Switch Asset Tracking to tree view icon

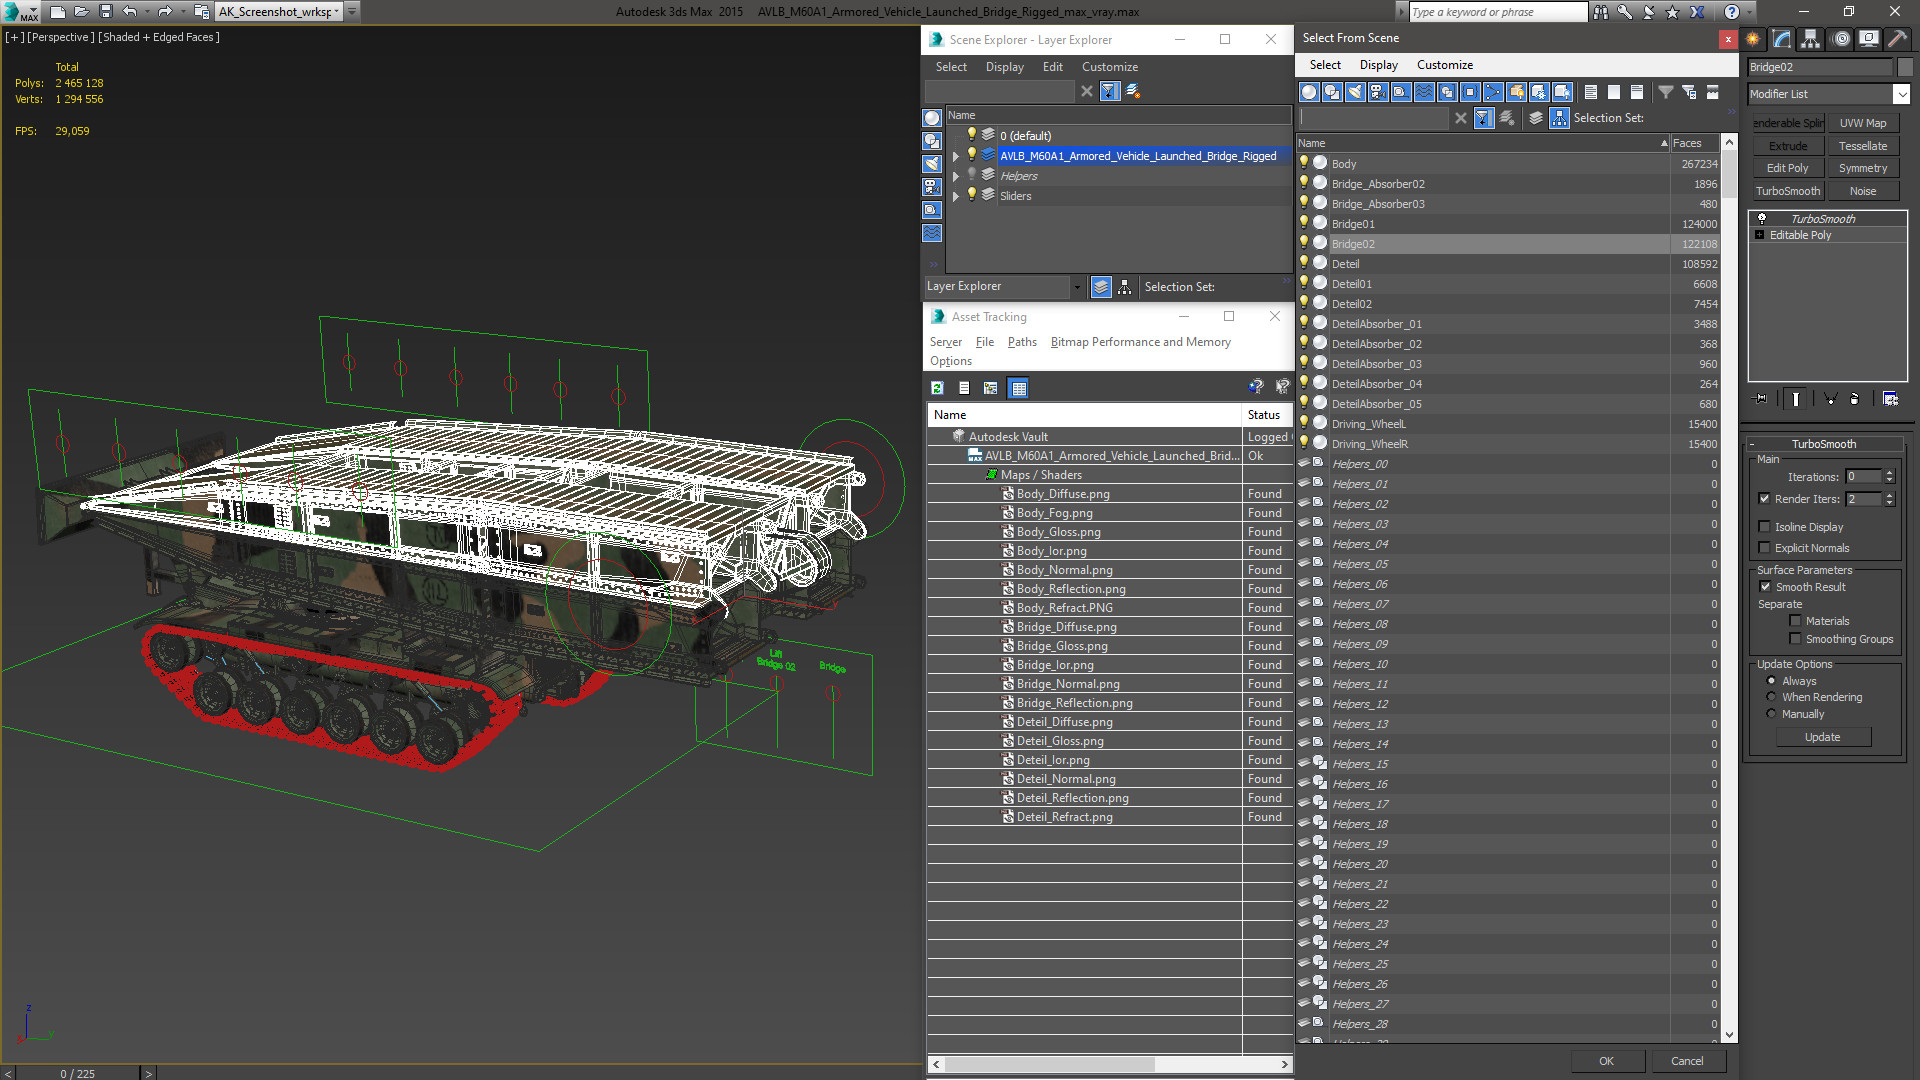(x=991, y=388)
